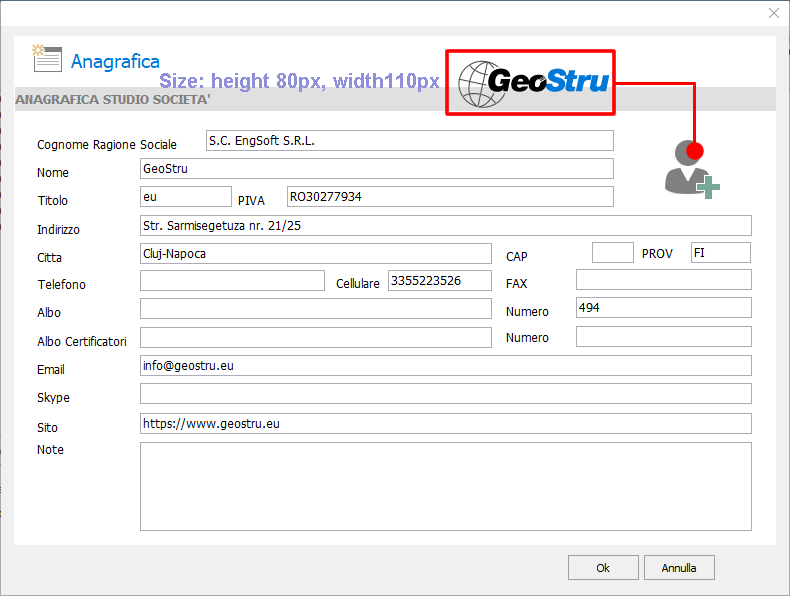The width and height of the screenshot is (790, 596).
Task: Click the Indirizzo label
Action: [58, 230]
